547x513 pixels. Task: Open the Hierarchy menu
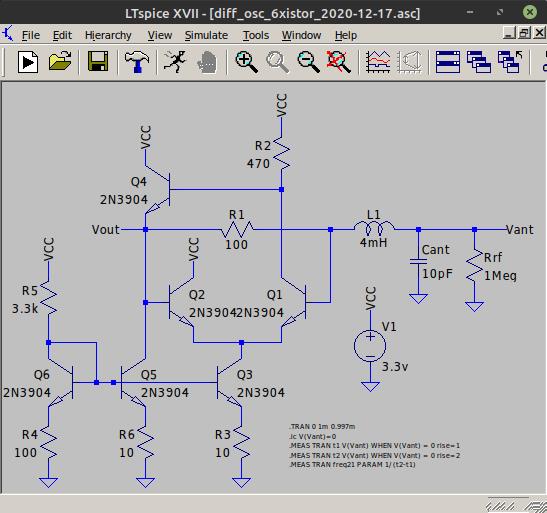click(108, 35)
